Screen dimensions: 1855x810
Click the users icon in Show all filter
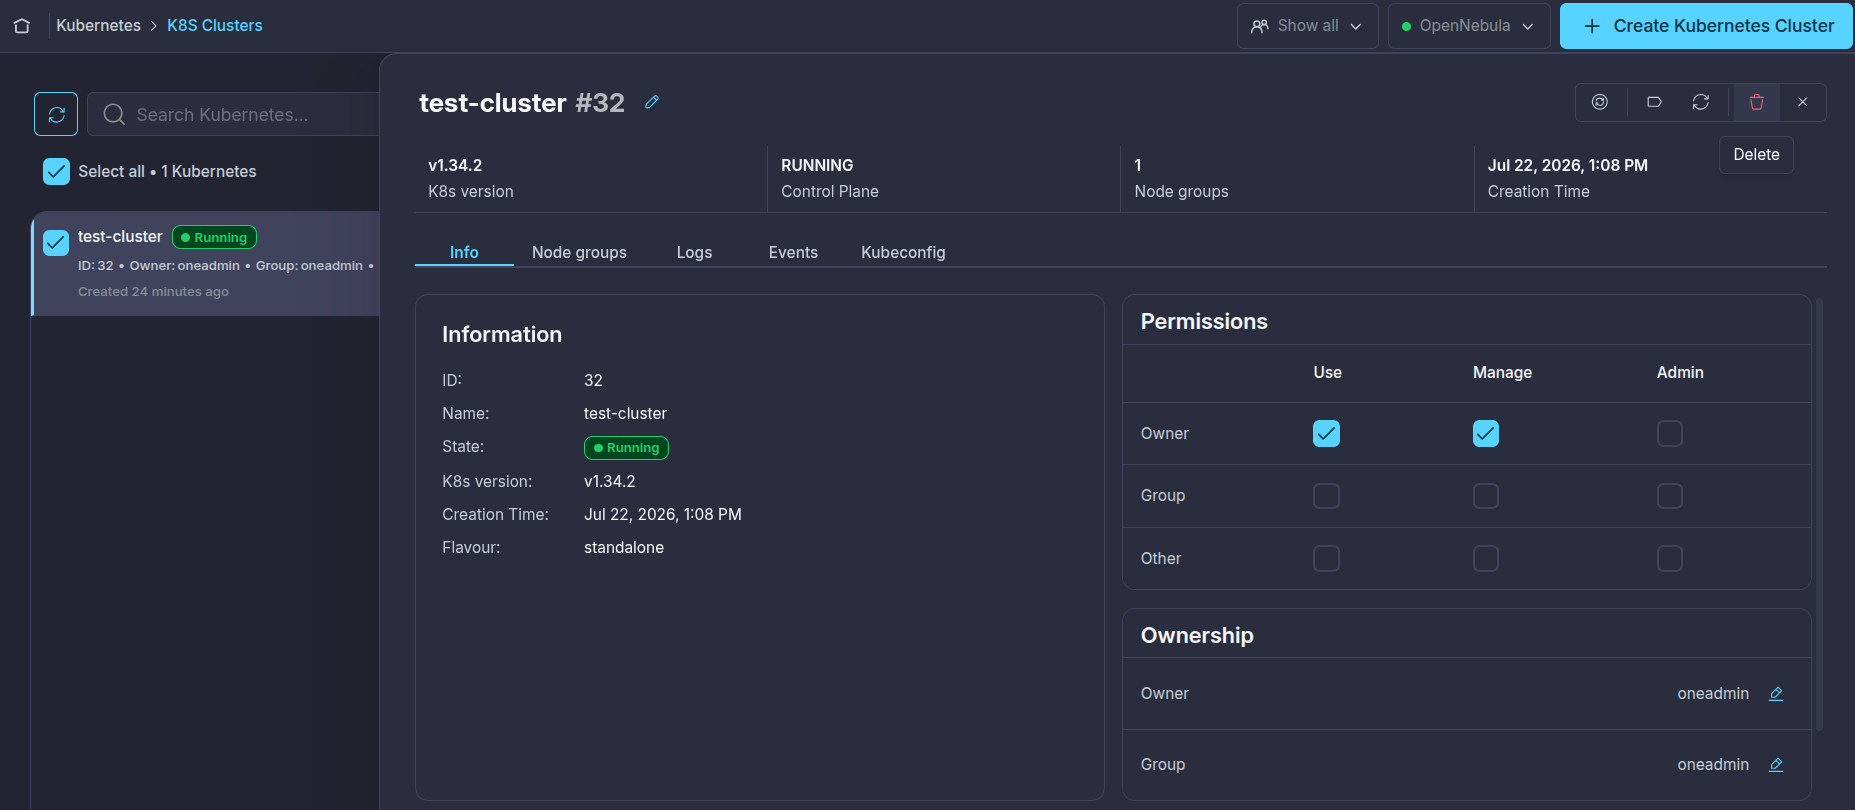1260,26
